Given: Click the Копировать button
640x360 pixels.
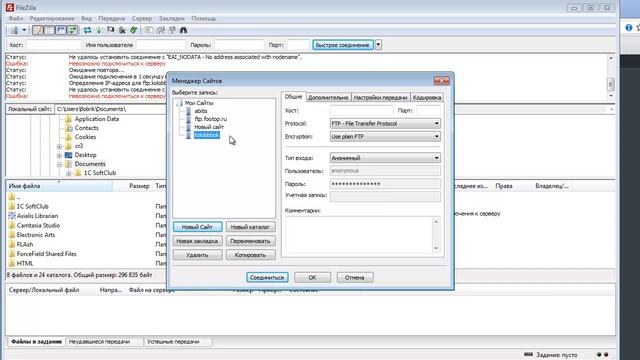Looking at the screenshot, I should [x=250, y=255].
